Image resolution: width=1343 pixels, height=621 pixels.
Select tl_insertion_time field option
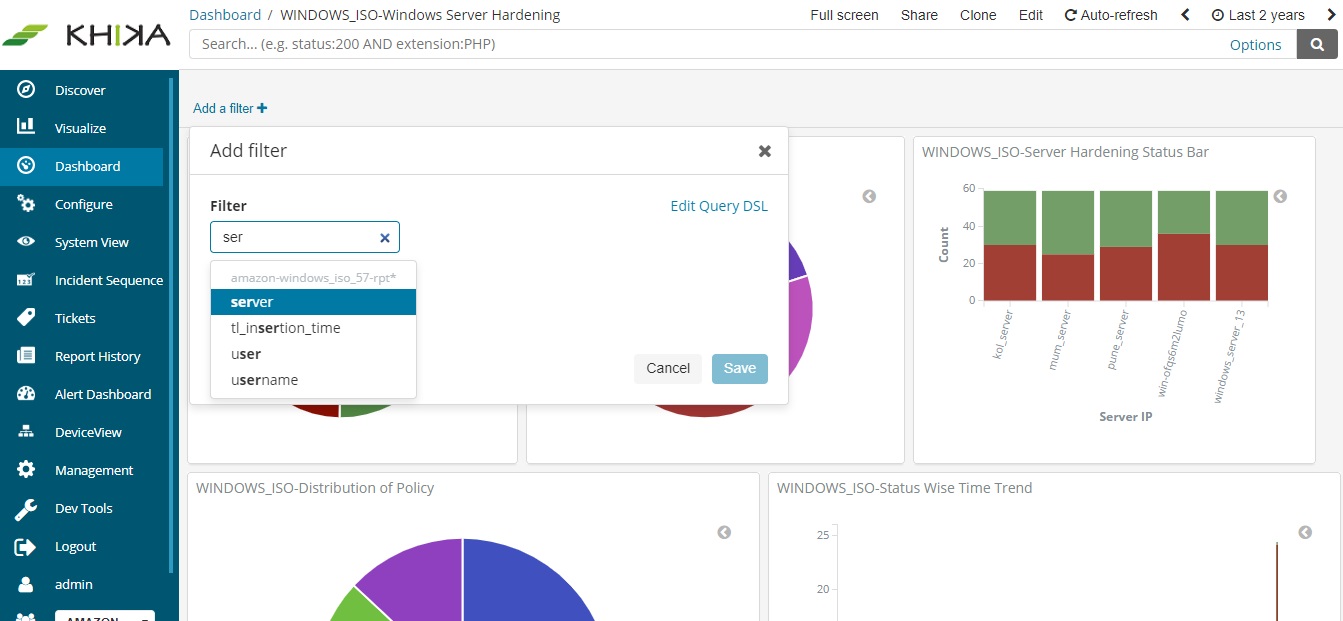point(313,328)
